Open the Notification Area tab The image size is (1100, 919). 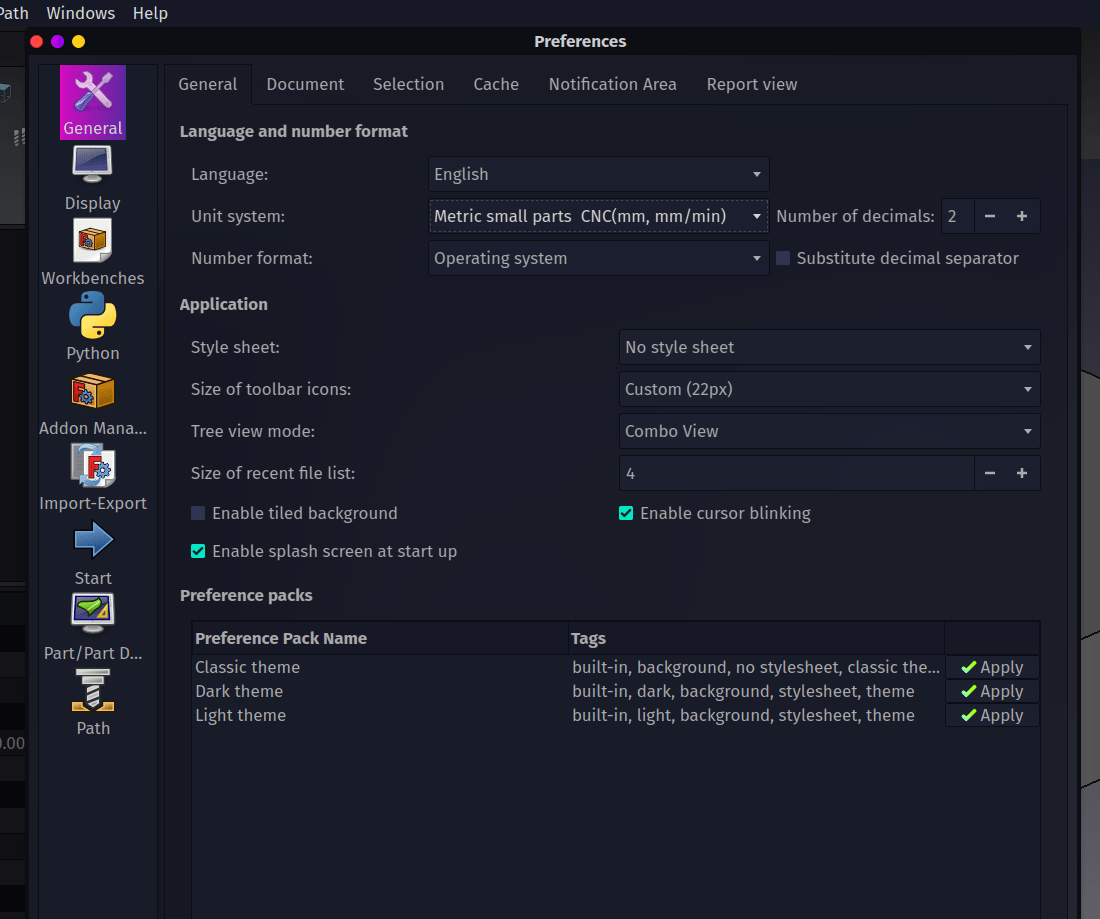pyautogui.click(x=612, y=84)
